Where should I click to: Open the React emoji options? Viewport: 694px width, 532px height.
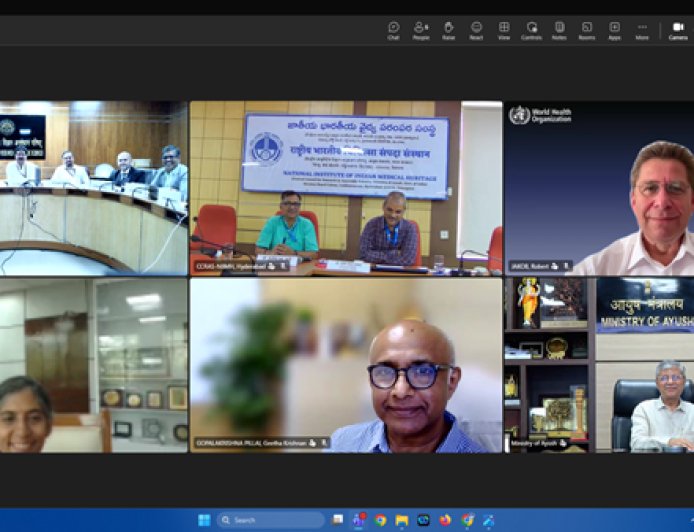[x=476, y=31]
